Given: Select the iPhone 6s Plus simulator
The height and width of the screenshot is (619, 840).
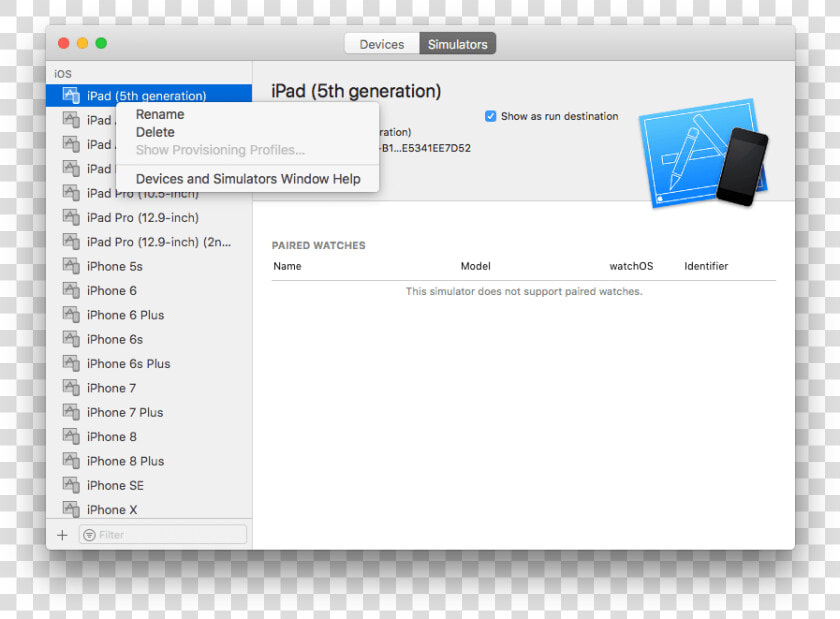Looking at the screenshot, I should (x=149, y=363).
